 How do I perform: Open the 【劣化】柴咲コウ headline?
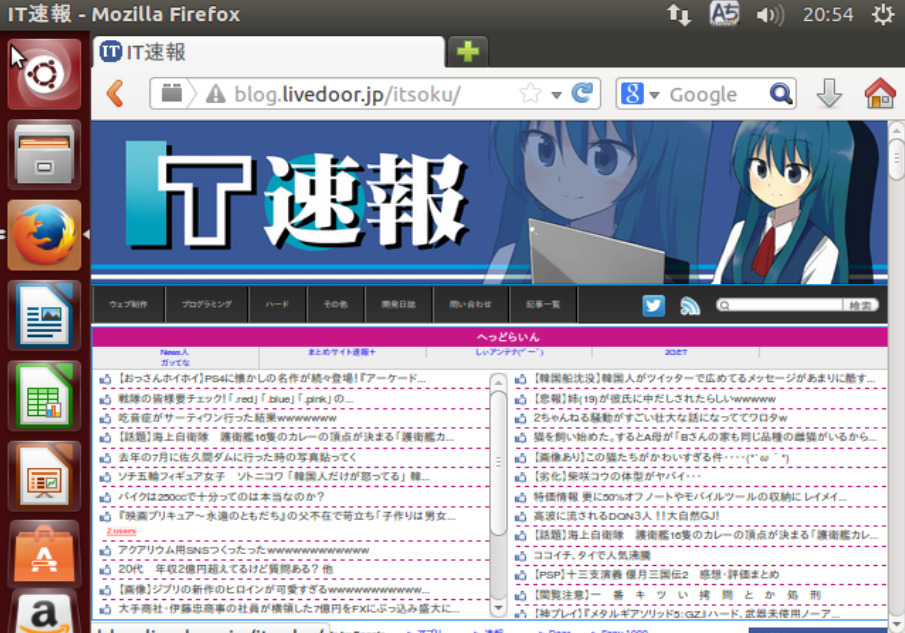pos(617,477)
